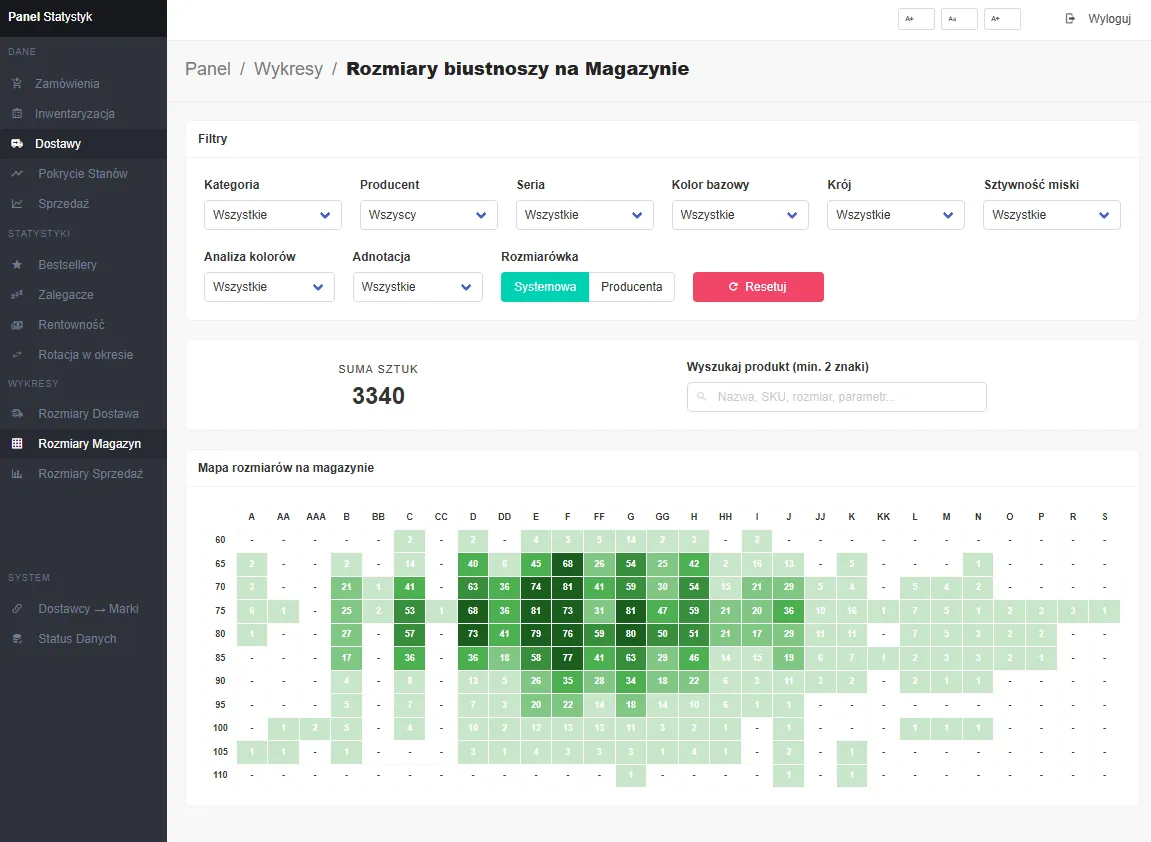Switch sizing chart to Producenta
1151x842 pixels.
632,287
